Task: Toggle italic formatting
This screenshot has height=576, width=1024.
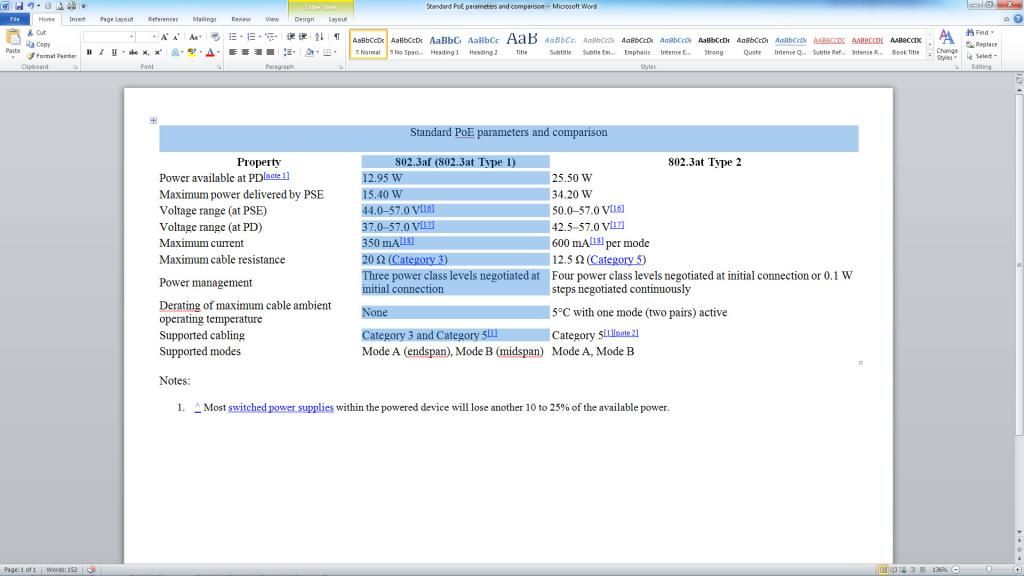Action: click(102, 52)
